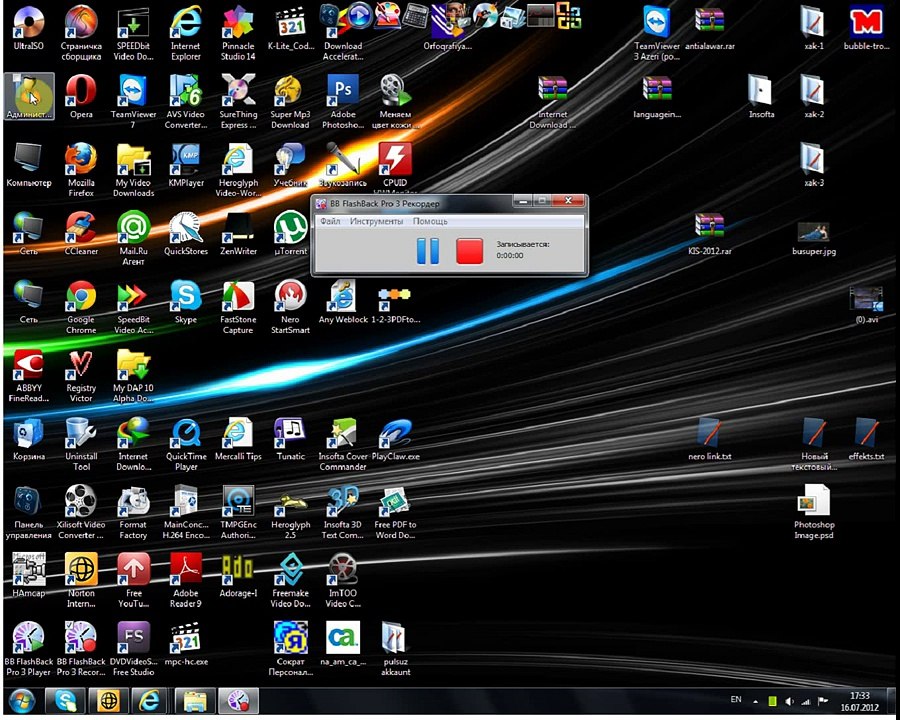Select Registry Victor icon

click(81, 375)
